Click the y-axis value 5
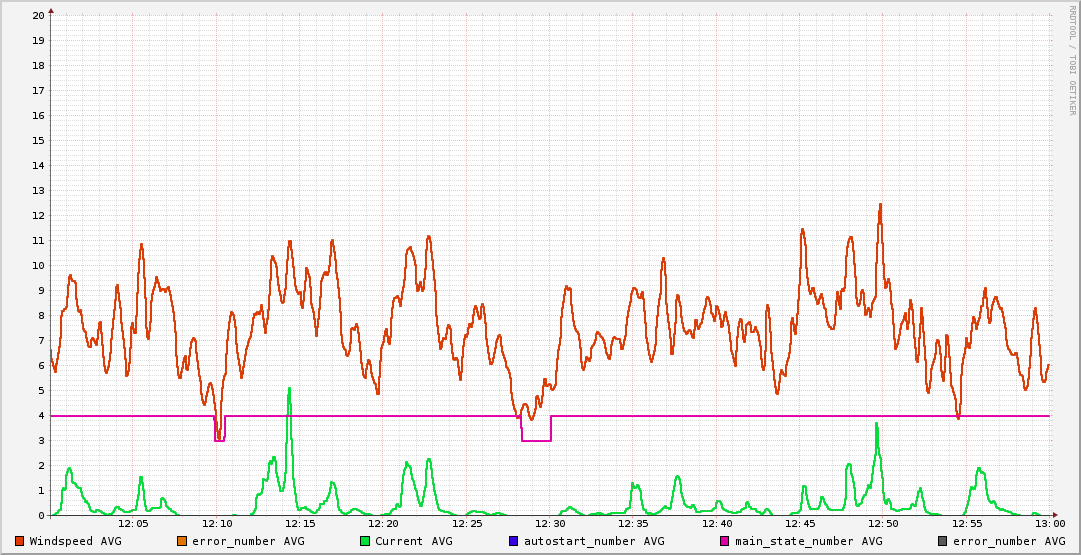1081x555 pixels. pyautogui.click(x=41, y=390)
